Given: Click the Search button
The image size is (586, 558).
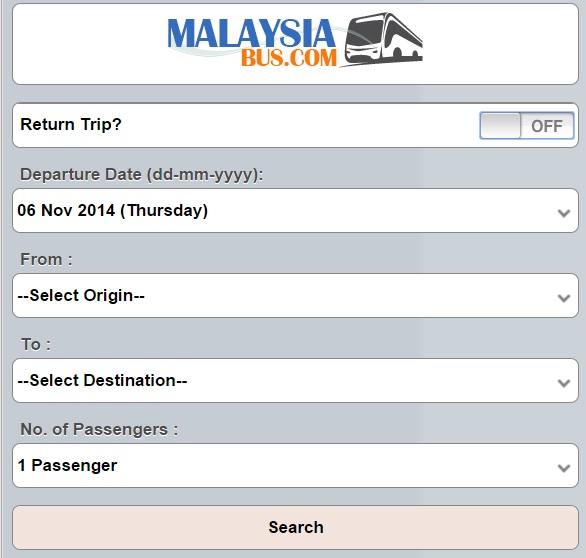Looking at the screenshot, I should pyautogui.click(x=295, y=527).
